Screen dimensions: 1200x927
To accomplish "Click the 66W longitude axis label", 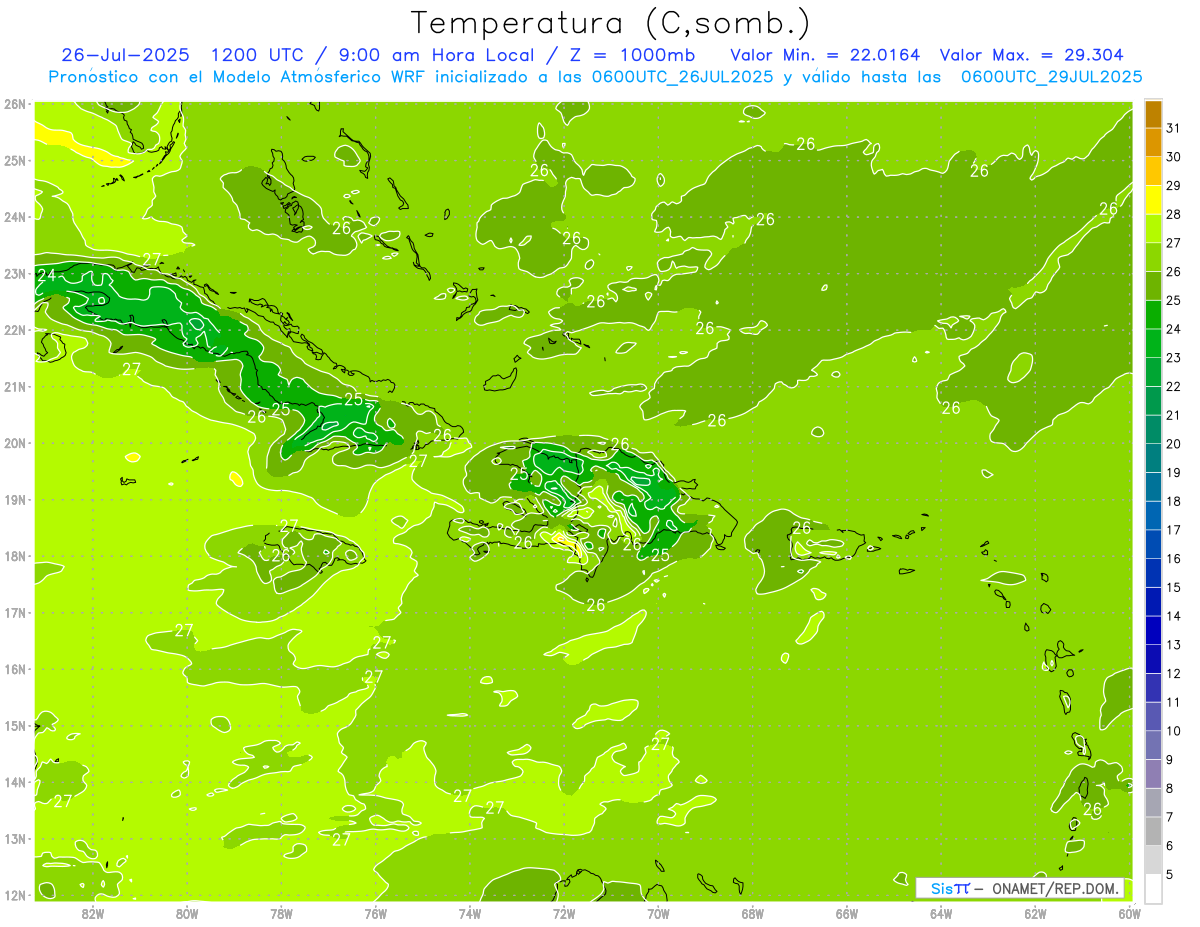I will point(846,912).
